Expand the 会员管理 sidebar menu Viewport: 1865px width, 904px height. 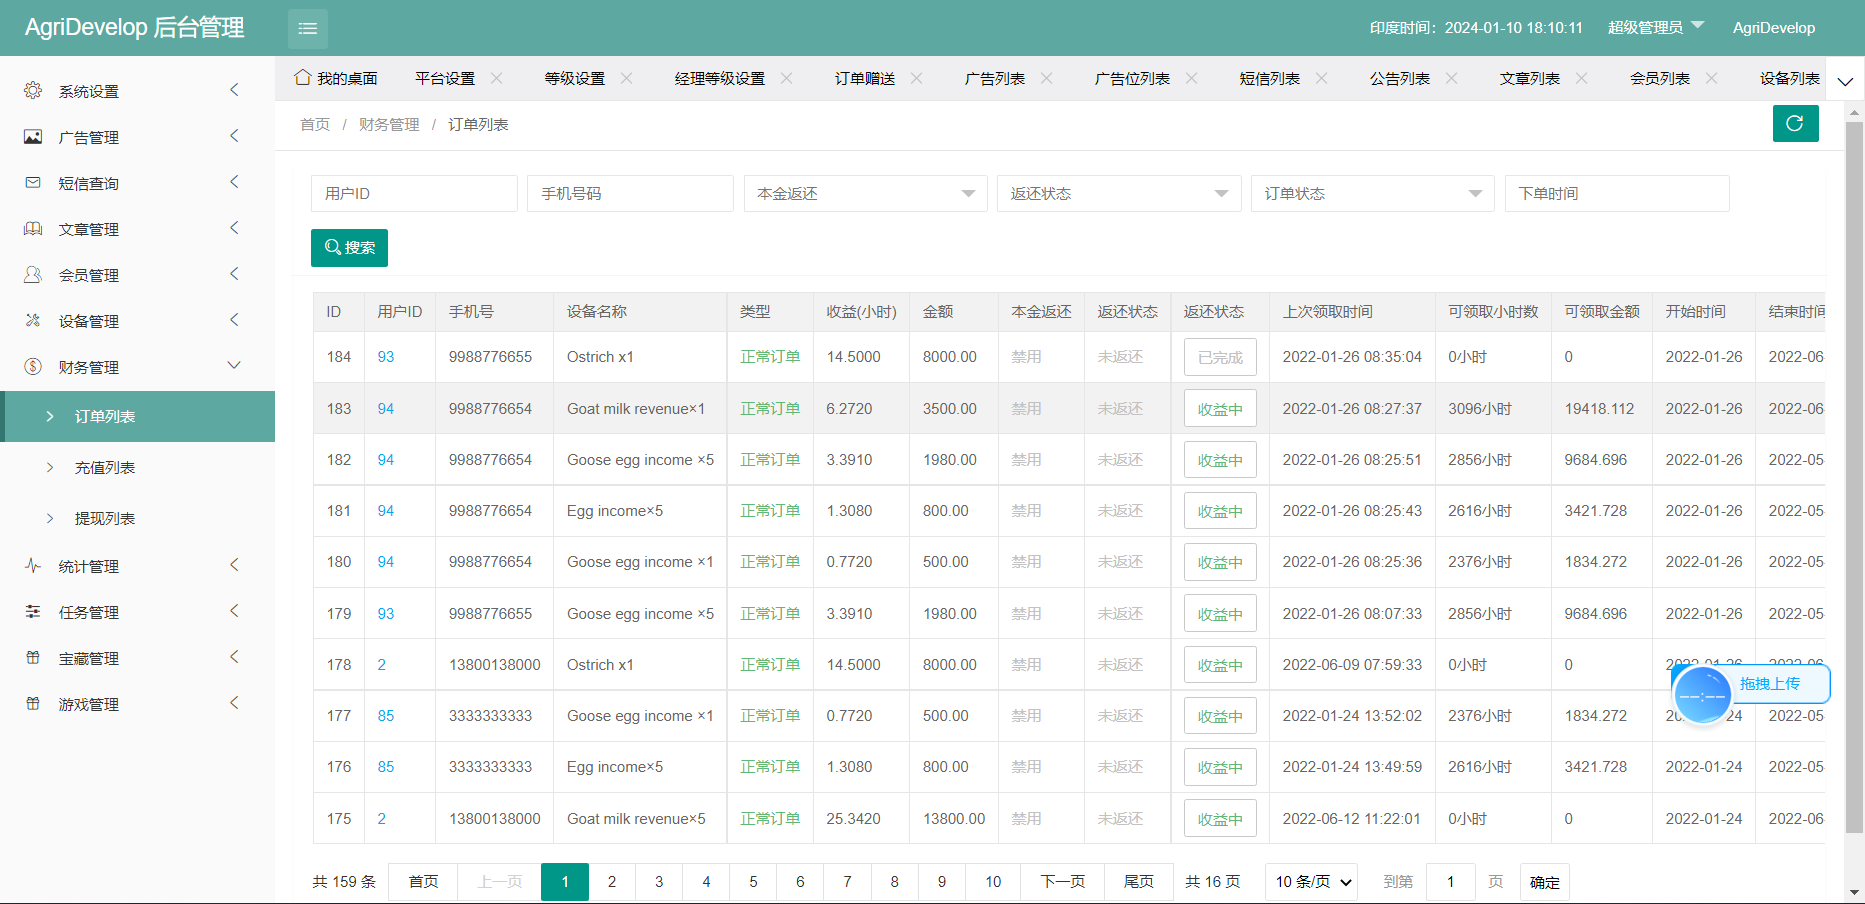[137, 274]
